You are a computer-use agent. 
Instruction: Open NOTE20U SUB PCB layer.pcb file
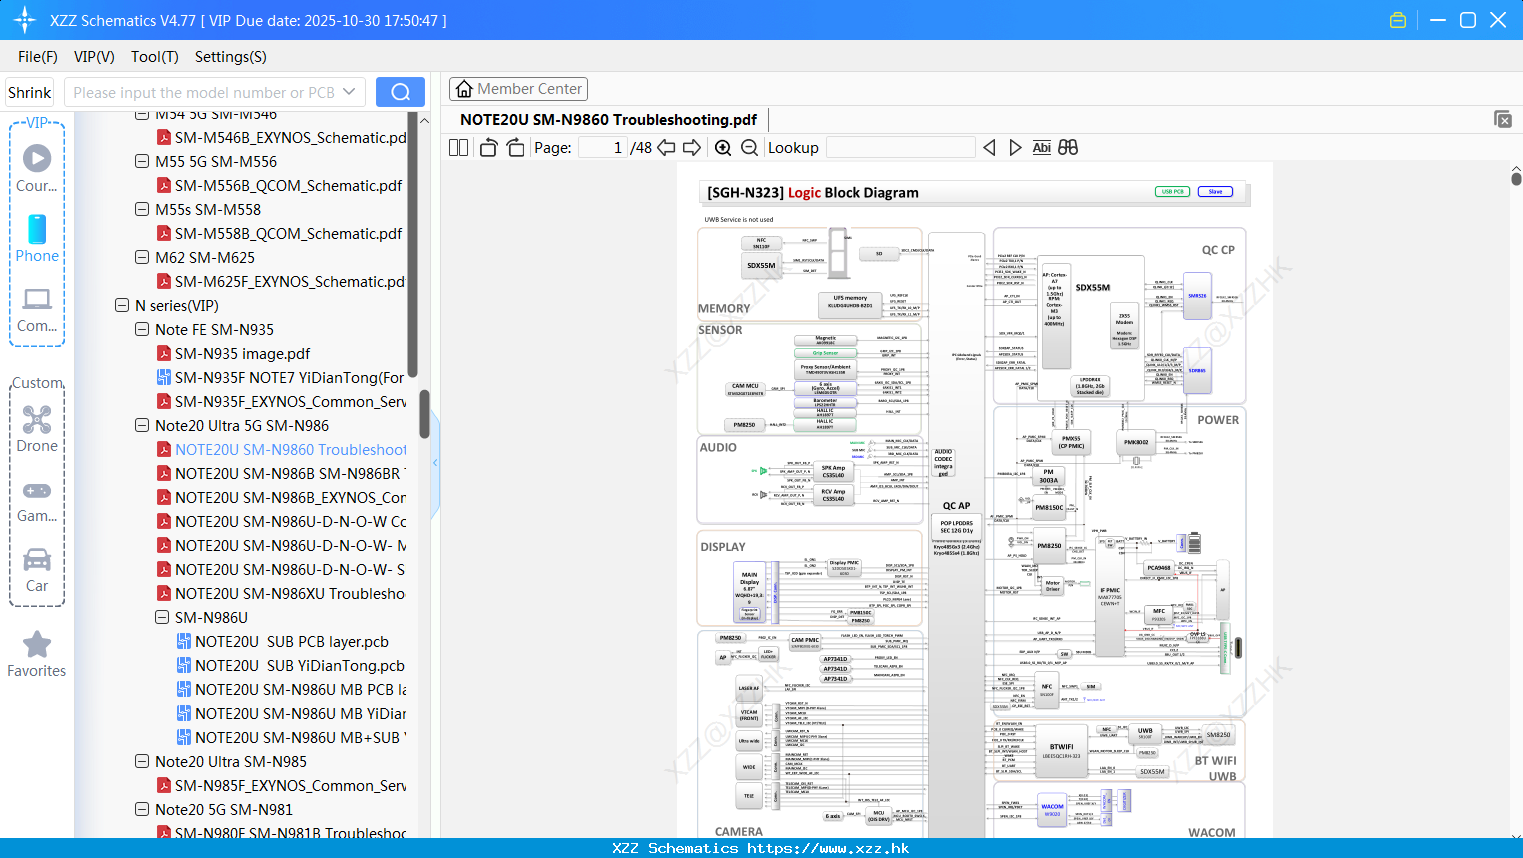[291, 642]
